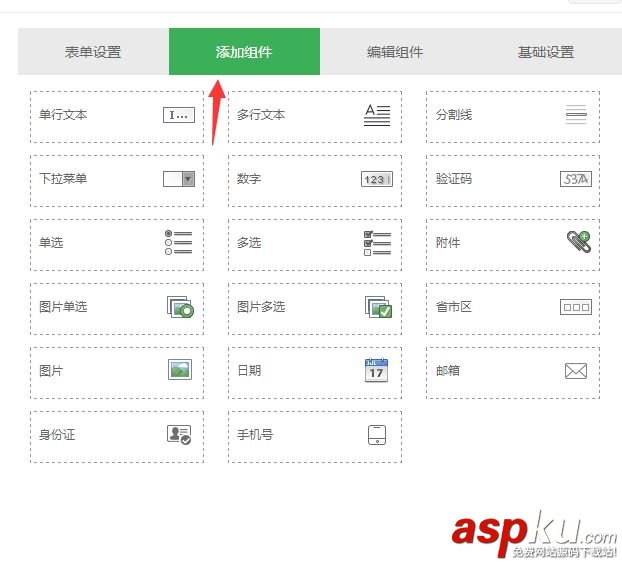Click the mobile phone icon
622x564 pixels.
point(377,435)
